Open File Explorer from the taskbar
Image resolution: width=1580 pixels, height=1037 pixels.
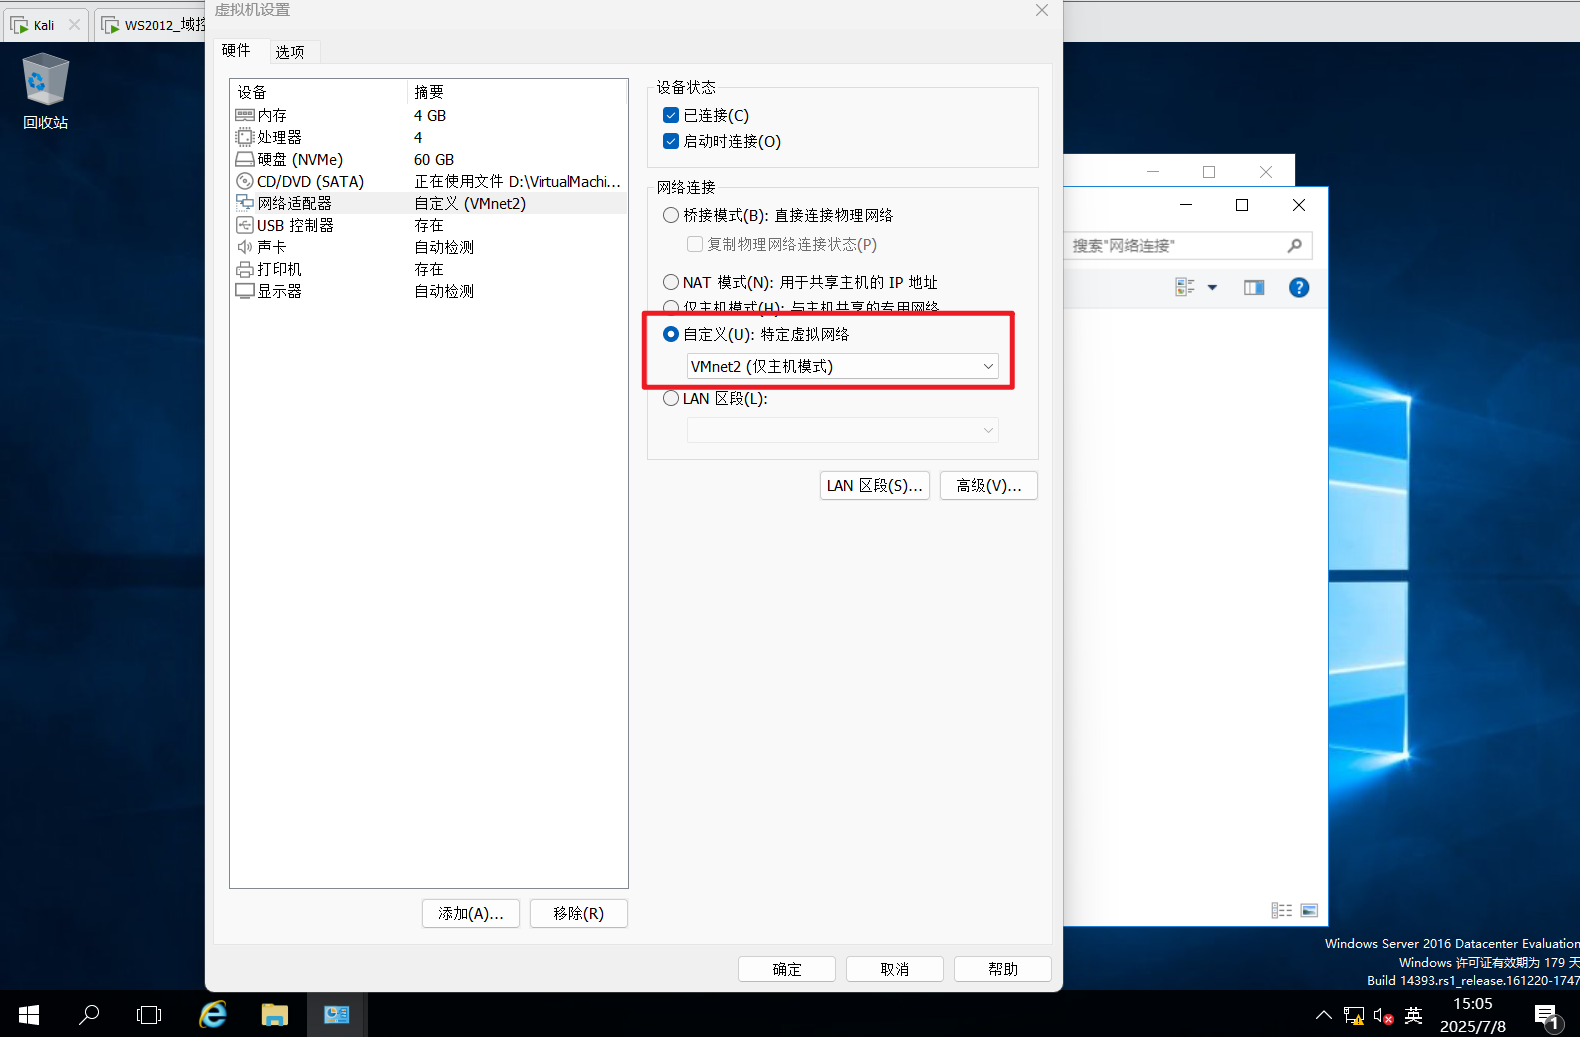[x=274, y=1015]
